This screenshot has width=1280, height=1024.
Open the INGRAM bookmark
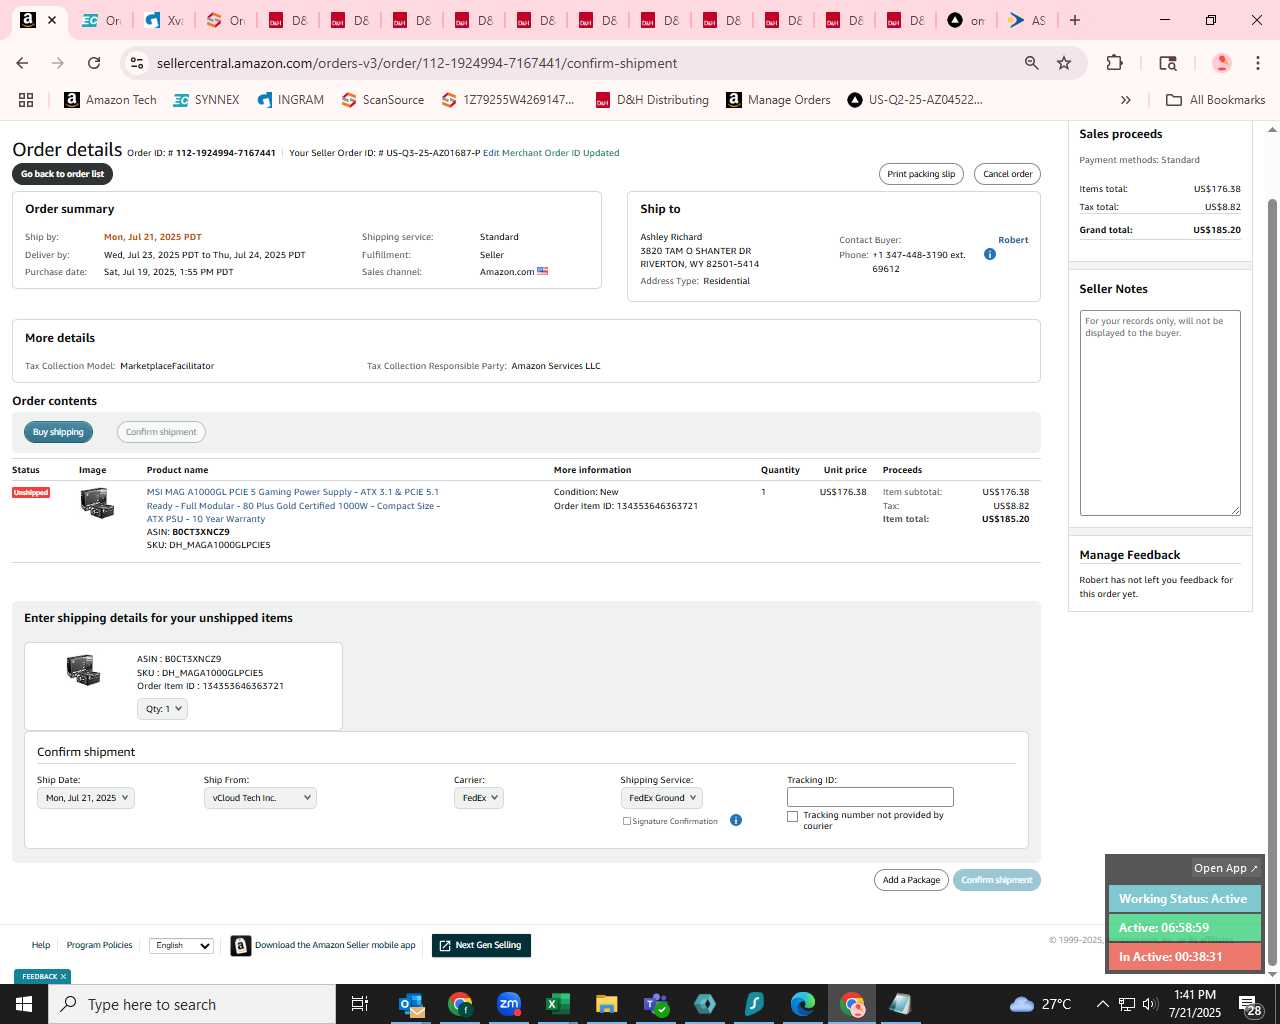click(291, 100)
